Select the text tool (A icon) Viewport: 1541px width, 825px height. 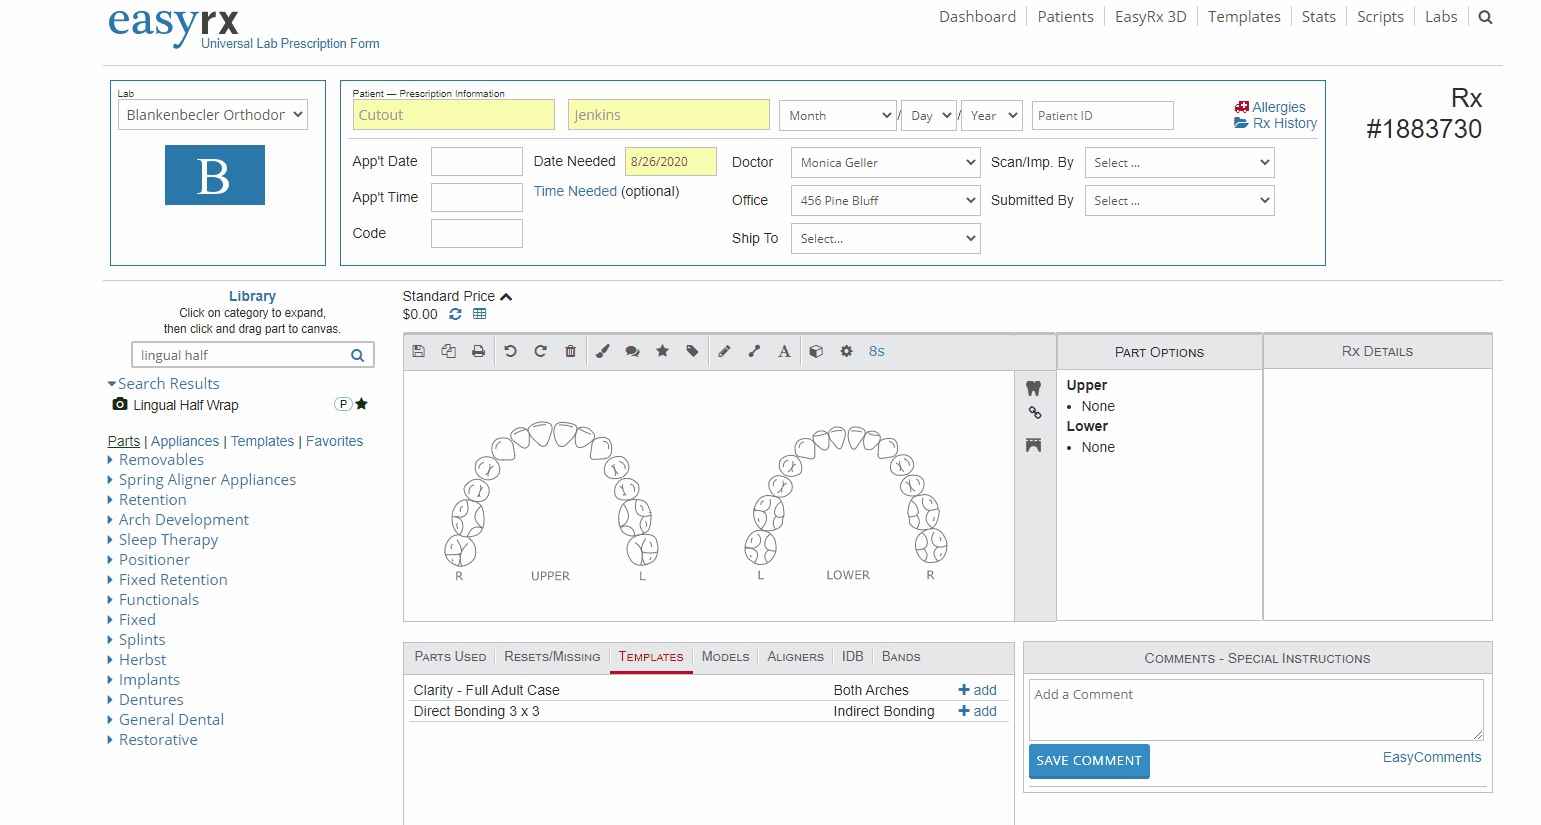pos(785,351)
